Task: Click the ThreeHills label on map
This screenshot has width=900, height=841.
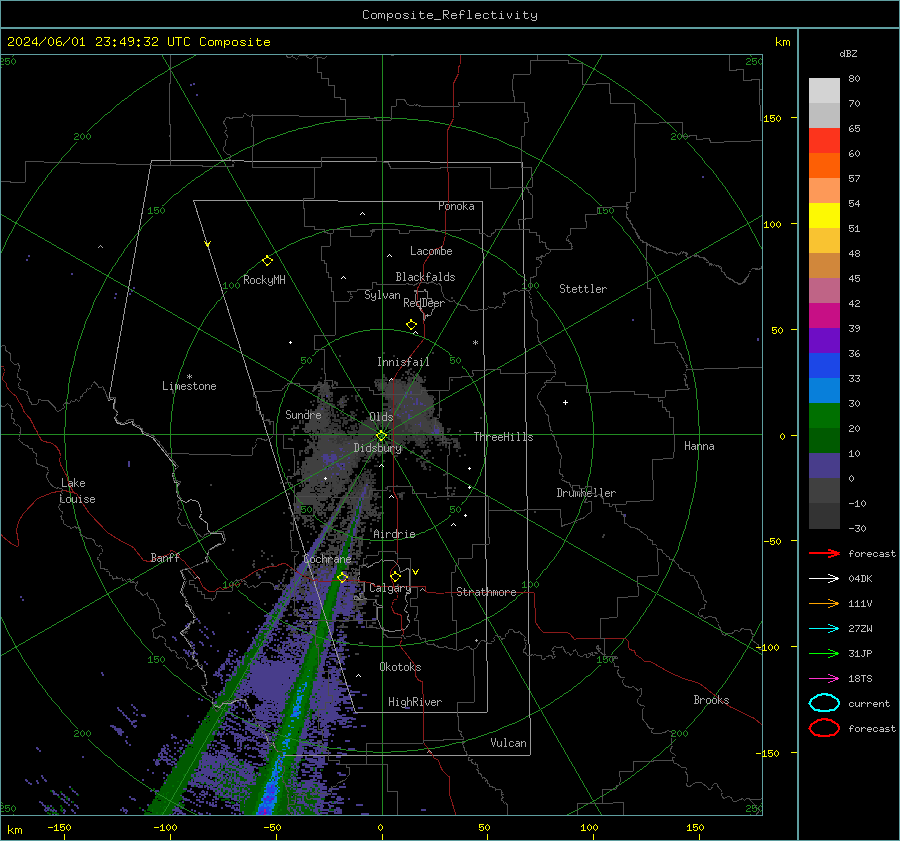Action: 503,437
